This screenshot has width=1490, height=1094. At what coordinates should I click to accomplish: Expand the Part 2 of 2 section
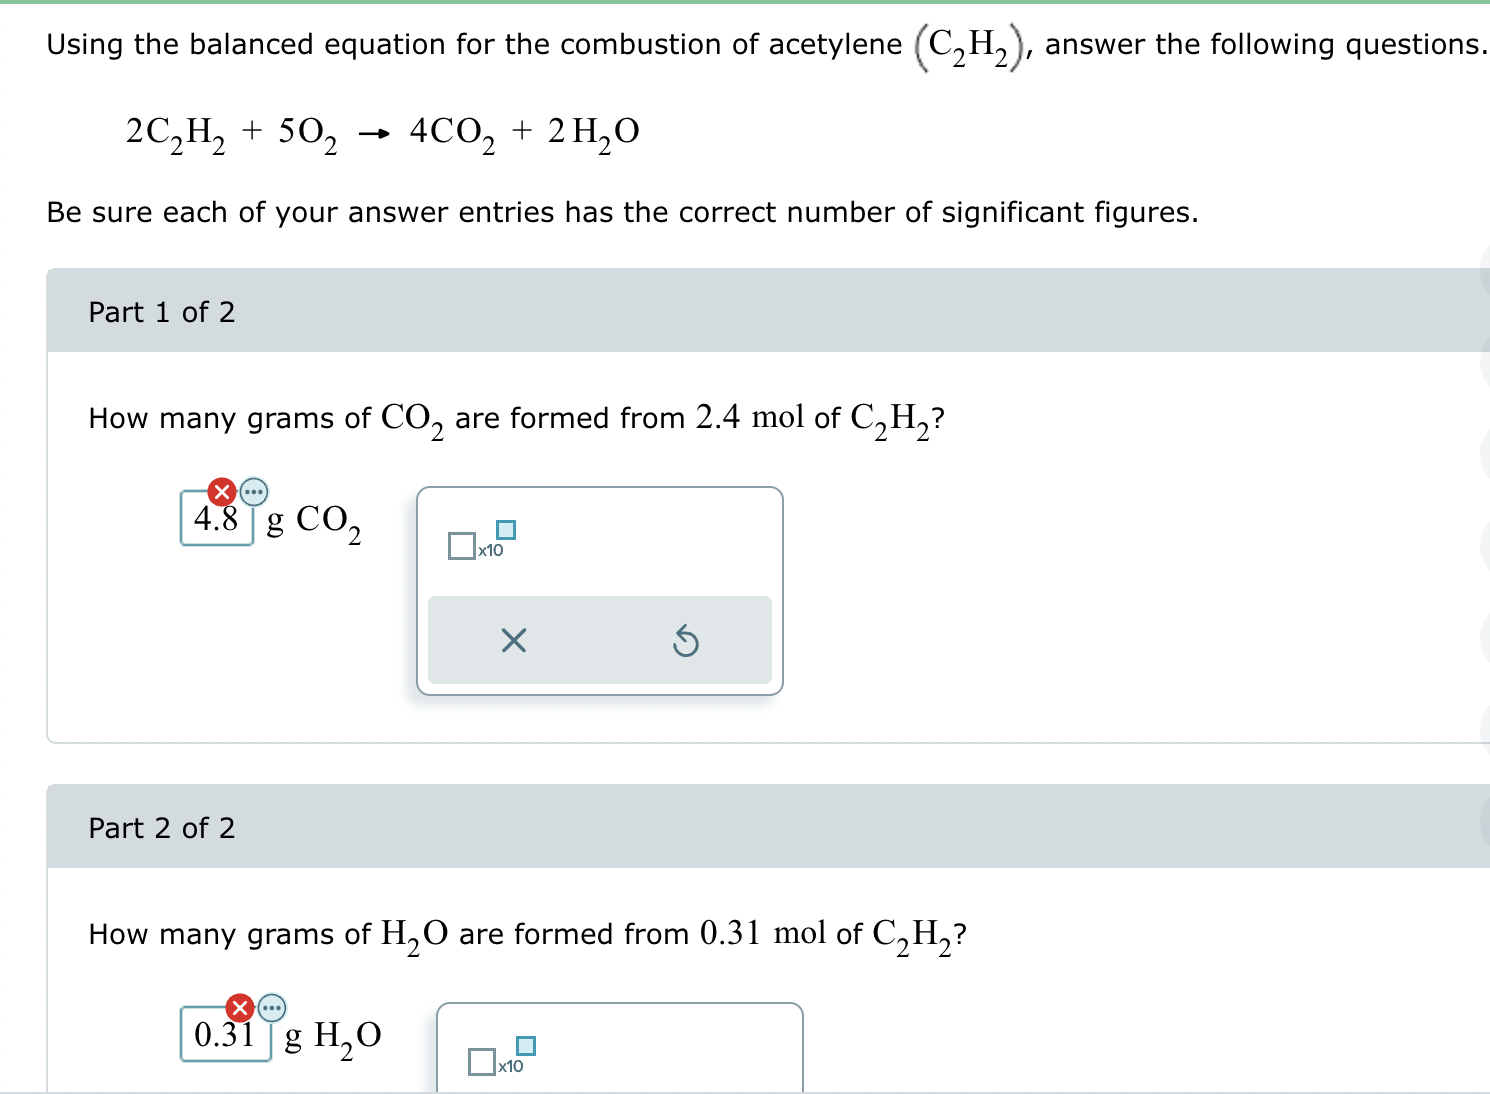coord(162,828)
